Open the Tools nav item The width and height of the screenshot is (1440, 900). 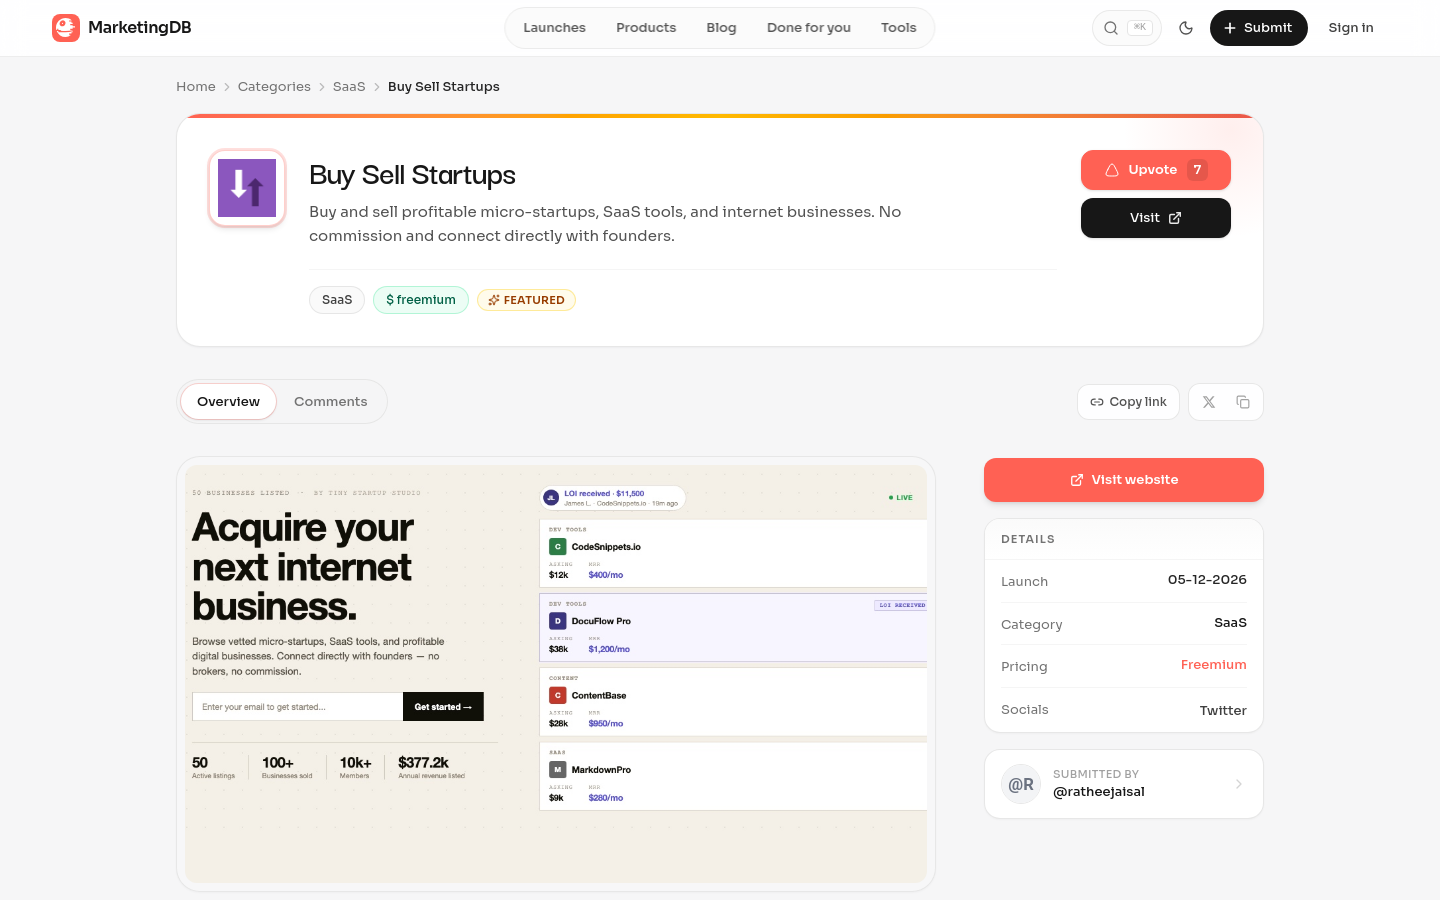coord(899,28)
